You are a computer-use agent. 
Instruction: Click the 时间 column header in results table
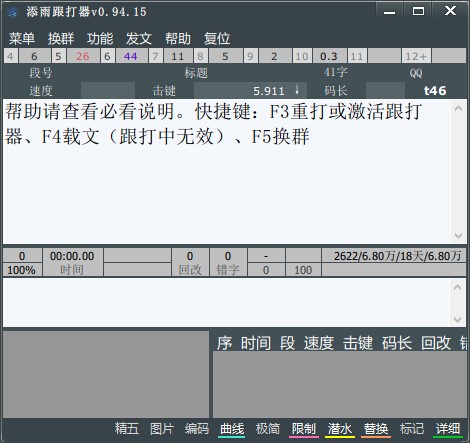[x=256, y=343]
